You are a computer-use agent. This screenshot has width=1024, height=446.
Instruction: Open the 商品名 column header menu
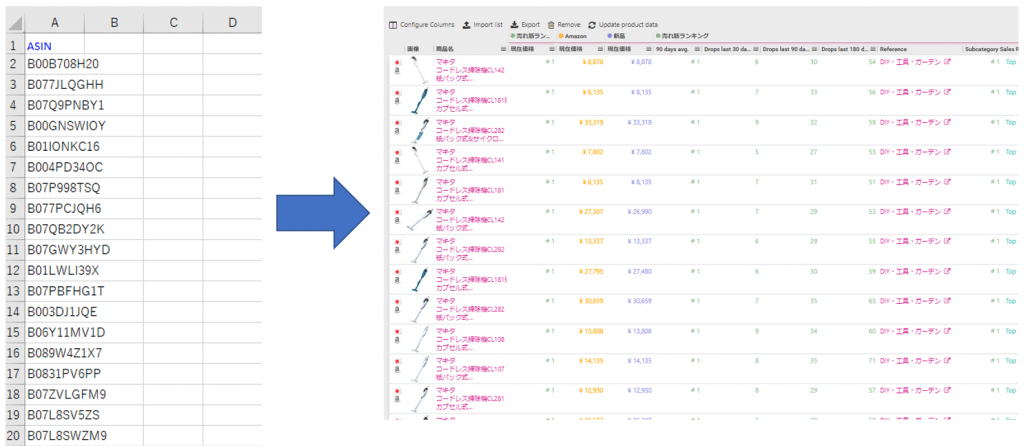point(502,49)
